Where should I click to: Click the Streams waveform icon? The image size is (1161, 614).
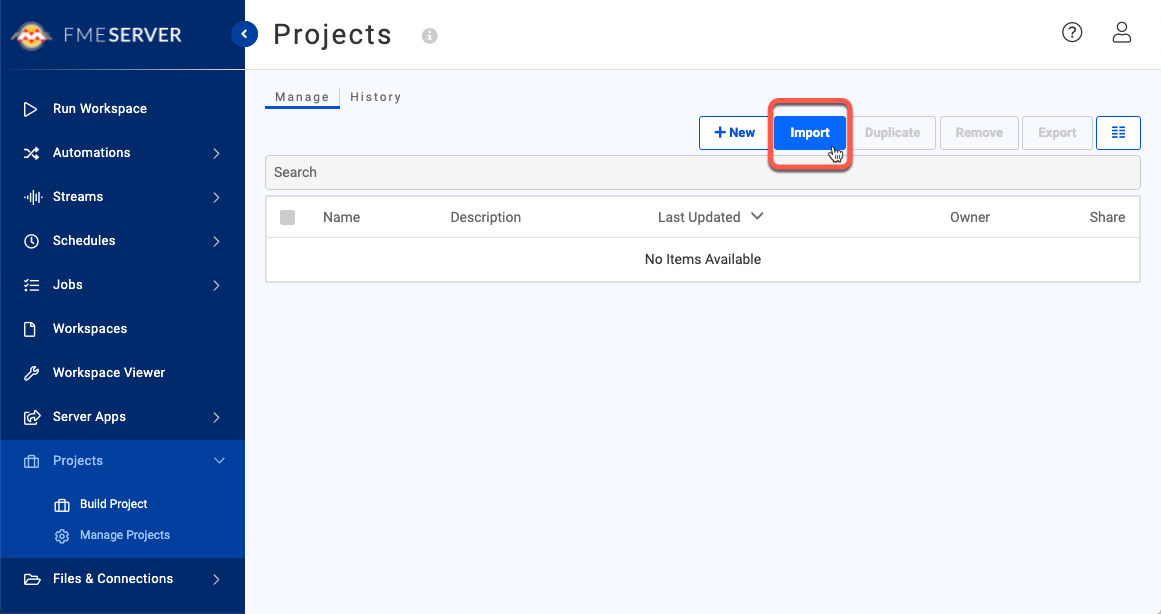tap(31, 197)
